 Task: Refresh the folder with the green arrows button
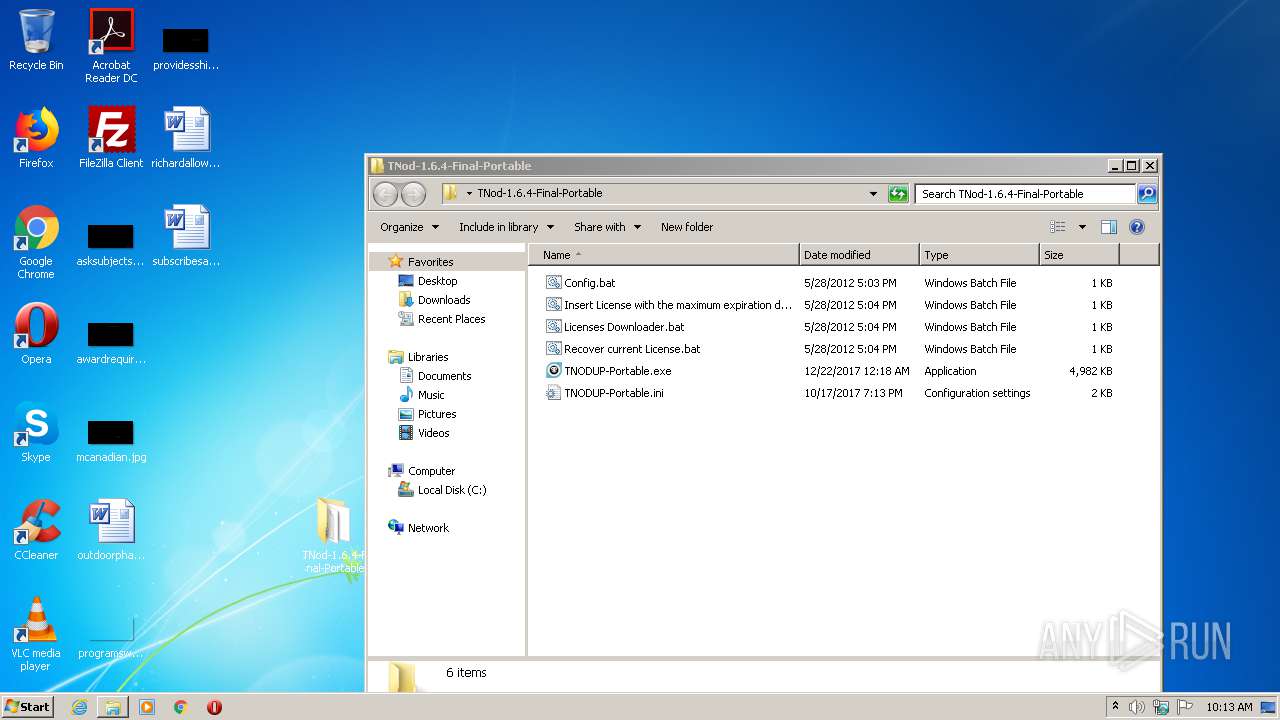pyautogui.click(x=898, y=194)
